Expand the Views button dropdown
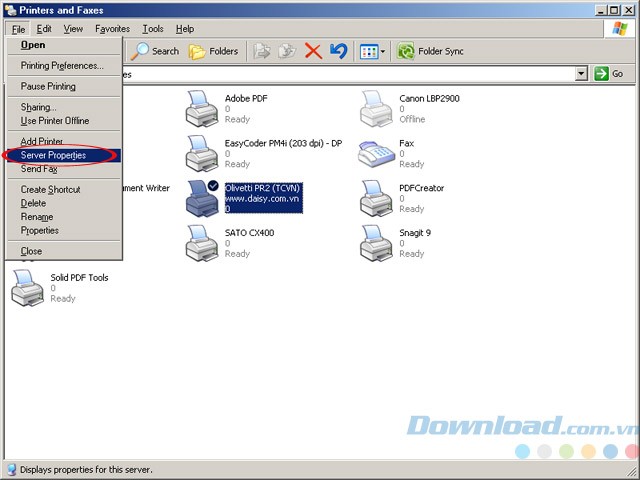Image resolution: width=640 pixels, height=480 pixels. 381,51
